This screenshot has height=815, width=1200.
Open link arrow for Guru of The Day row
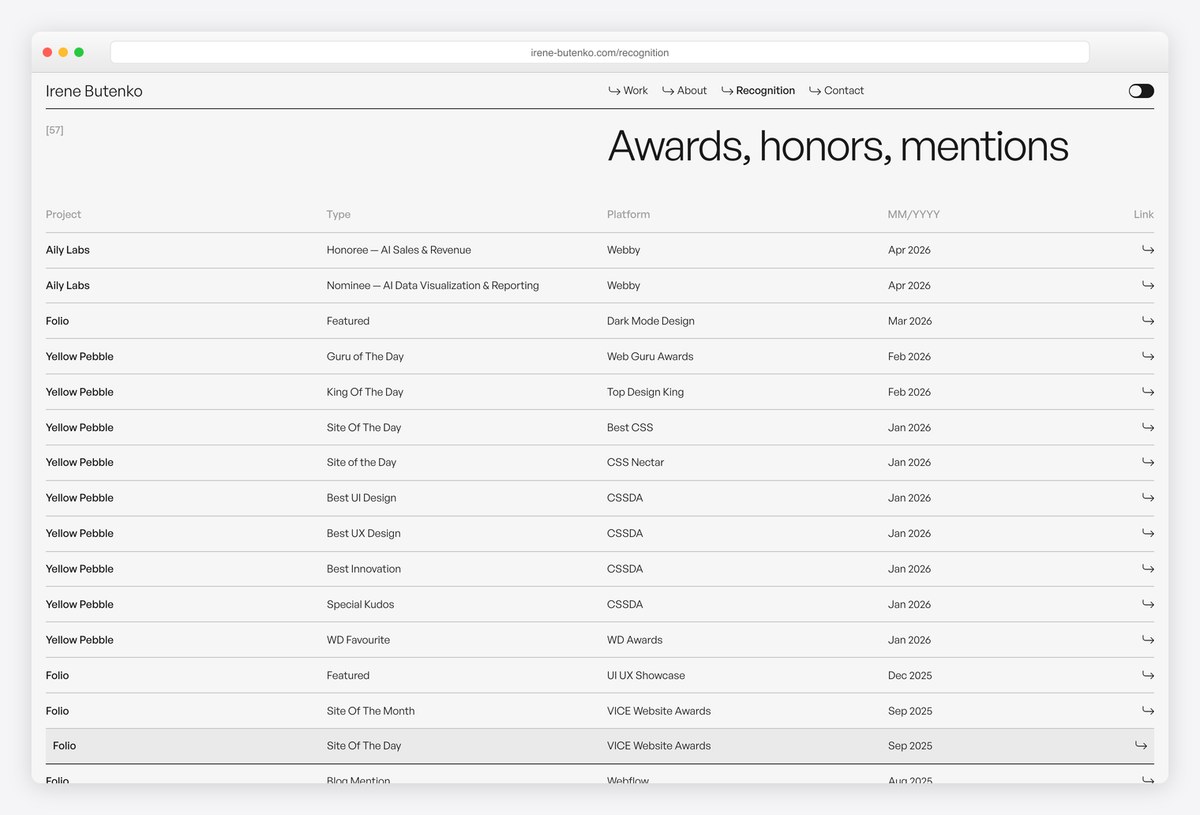coord(1148,356)
